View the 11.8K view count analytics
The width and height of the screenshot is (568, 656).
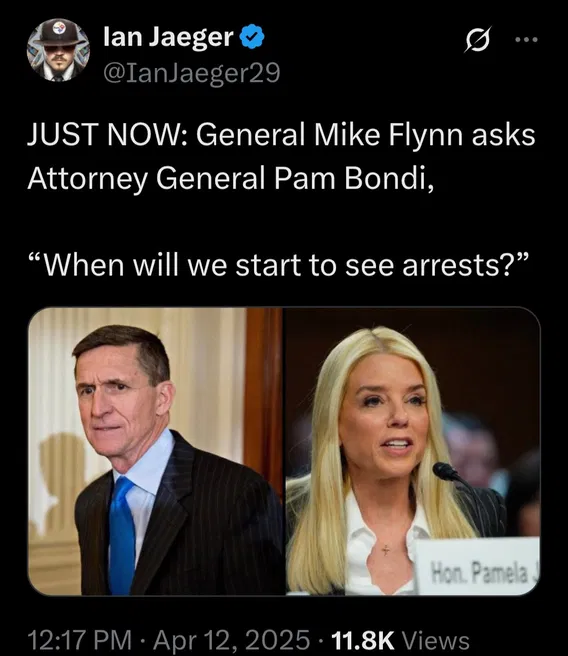(362, 640)
